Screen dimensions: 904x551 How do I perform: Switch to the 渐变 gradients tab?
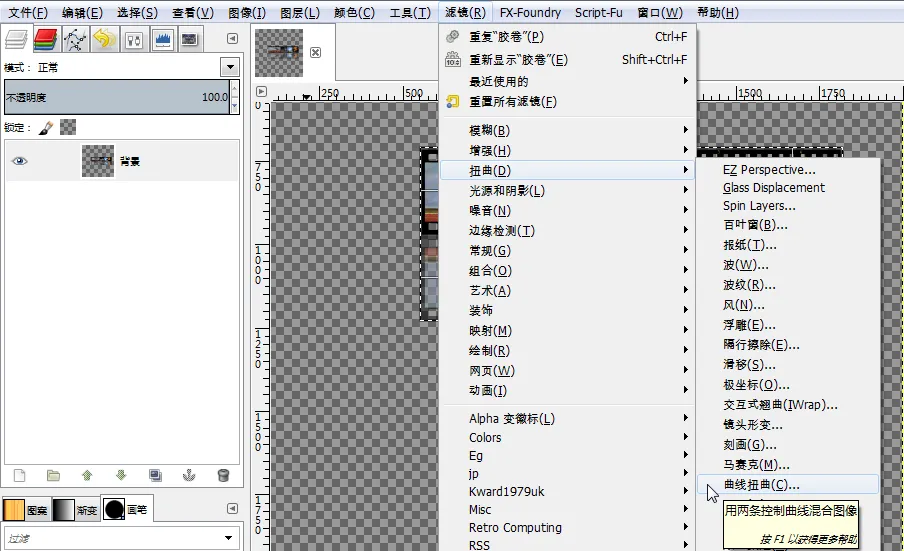pyautogui.click(x=76, y=510)
